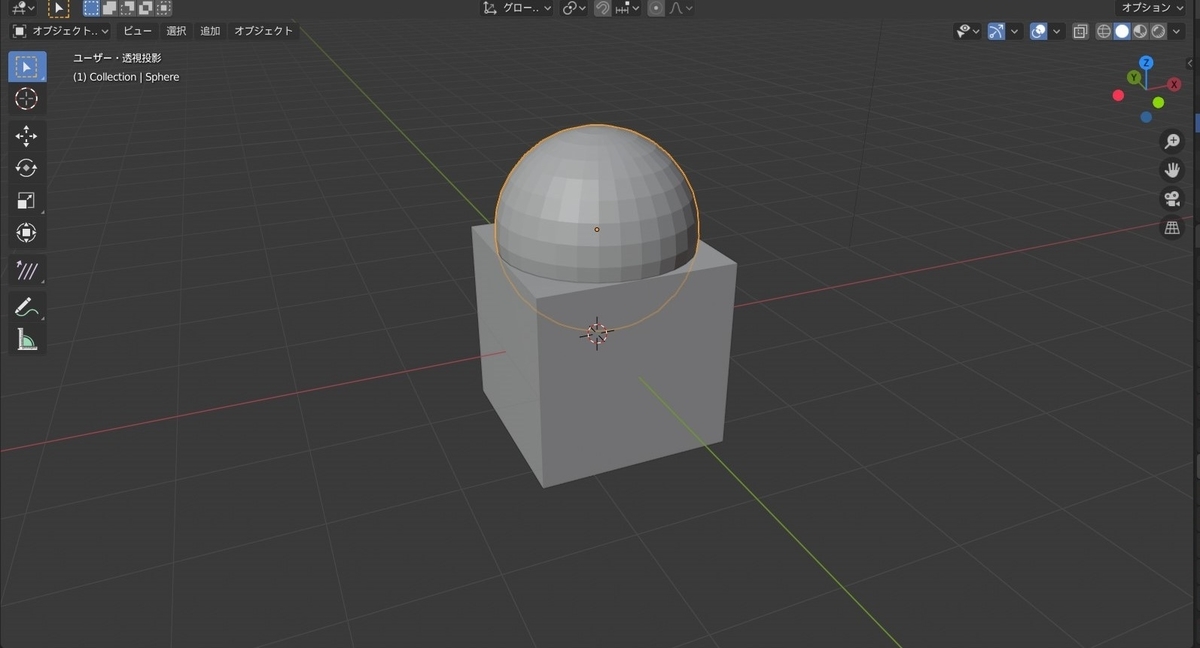Open the shading options dropdown arrow
1200x648 pixels.
(x=1176, y=31)
